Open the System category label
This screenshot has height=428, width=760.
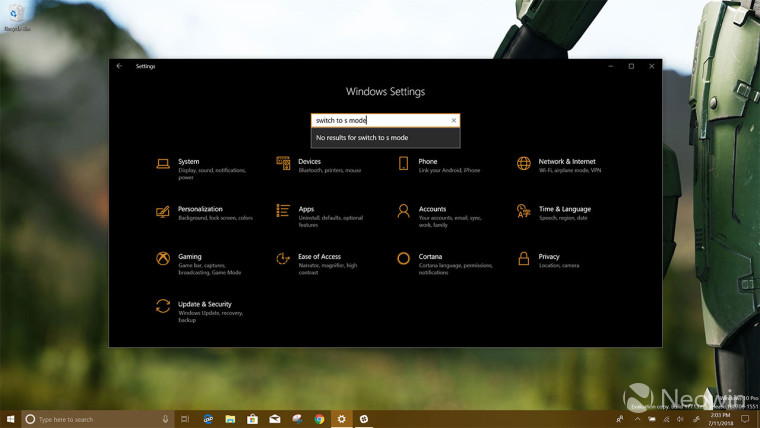189,161
